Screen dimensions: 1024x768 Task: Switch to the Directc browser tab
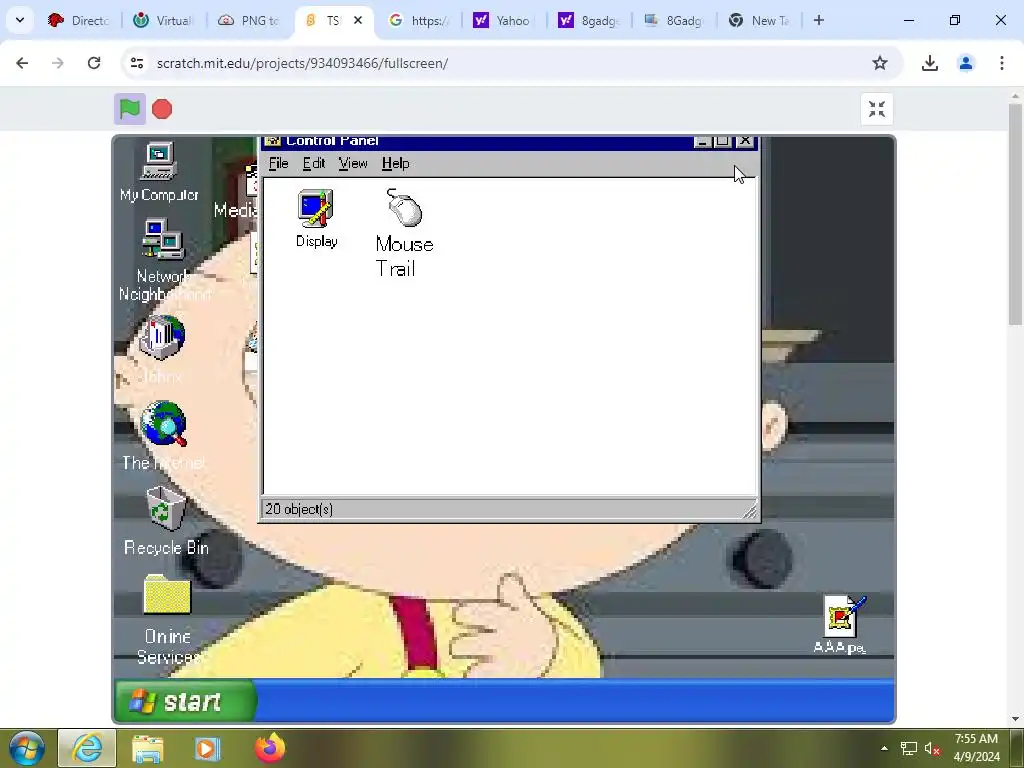pyautogui.click(x=80, y=20)
